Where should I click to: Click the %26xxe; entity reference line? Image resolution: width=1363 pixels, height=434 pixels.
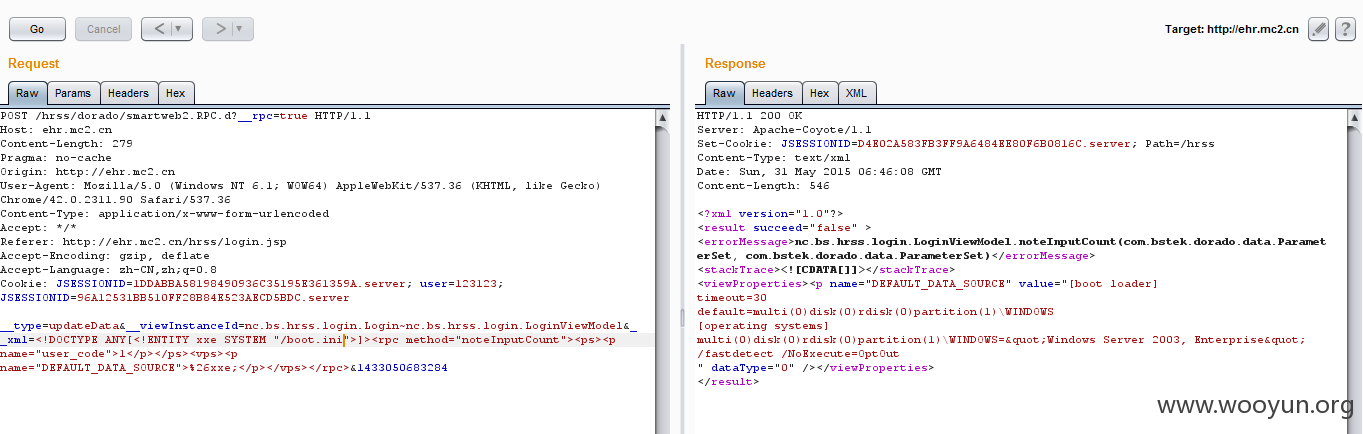coord(224,368)
